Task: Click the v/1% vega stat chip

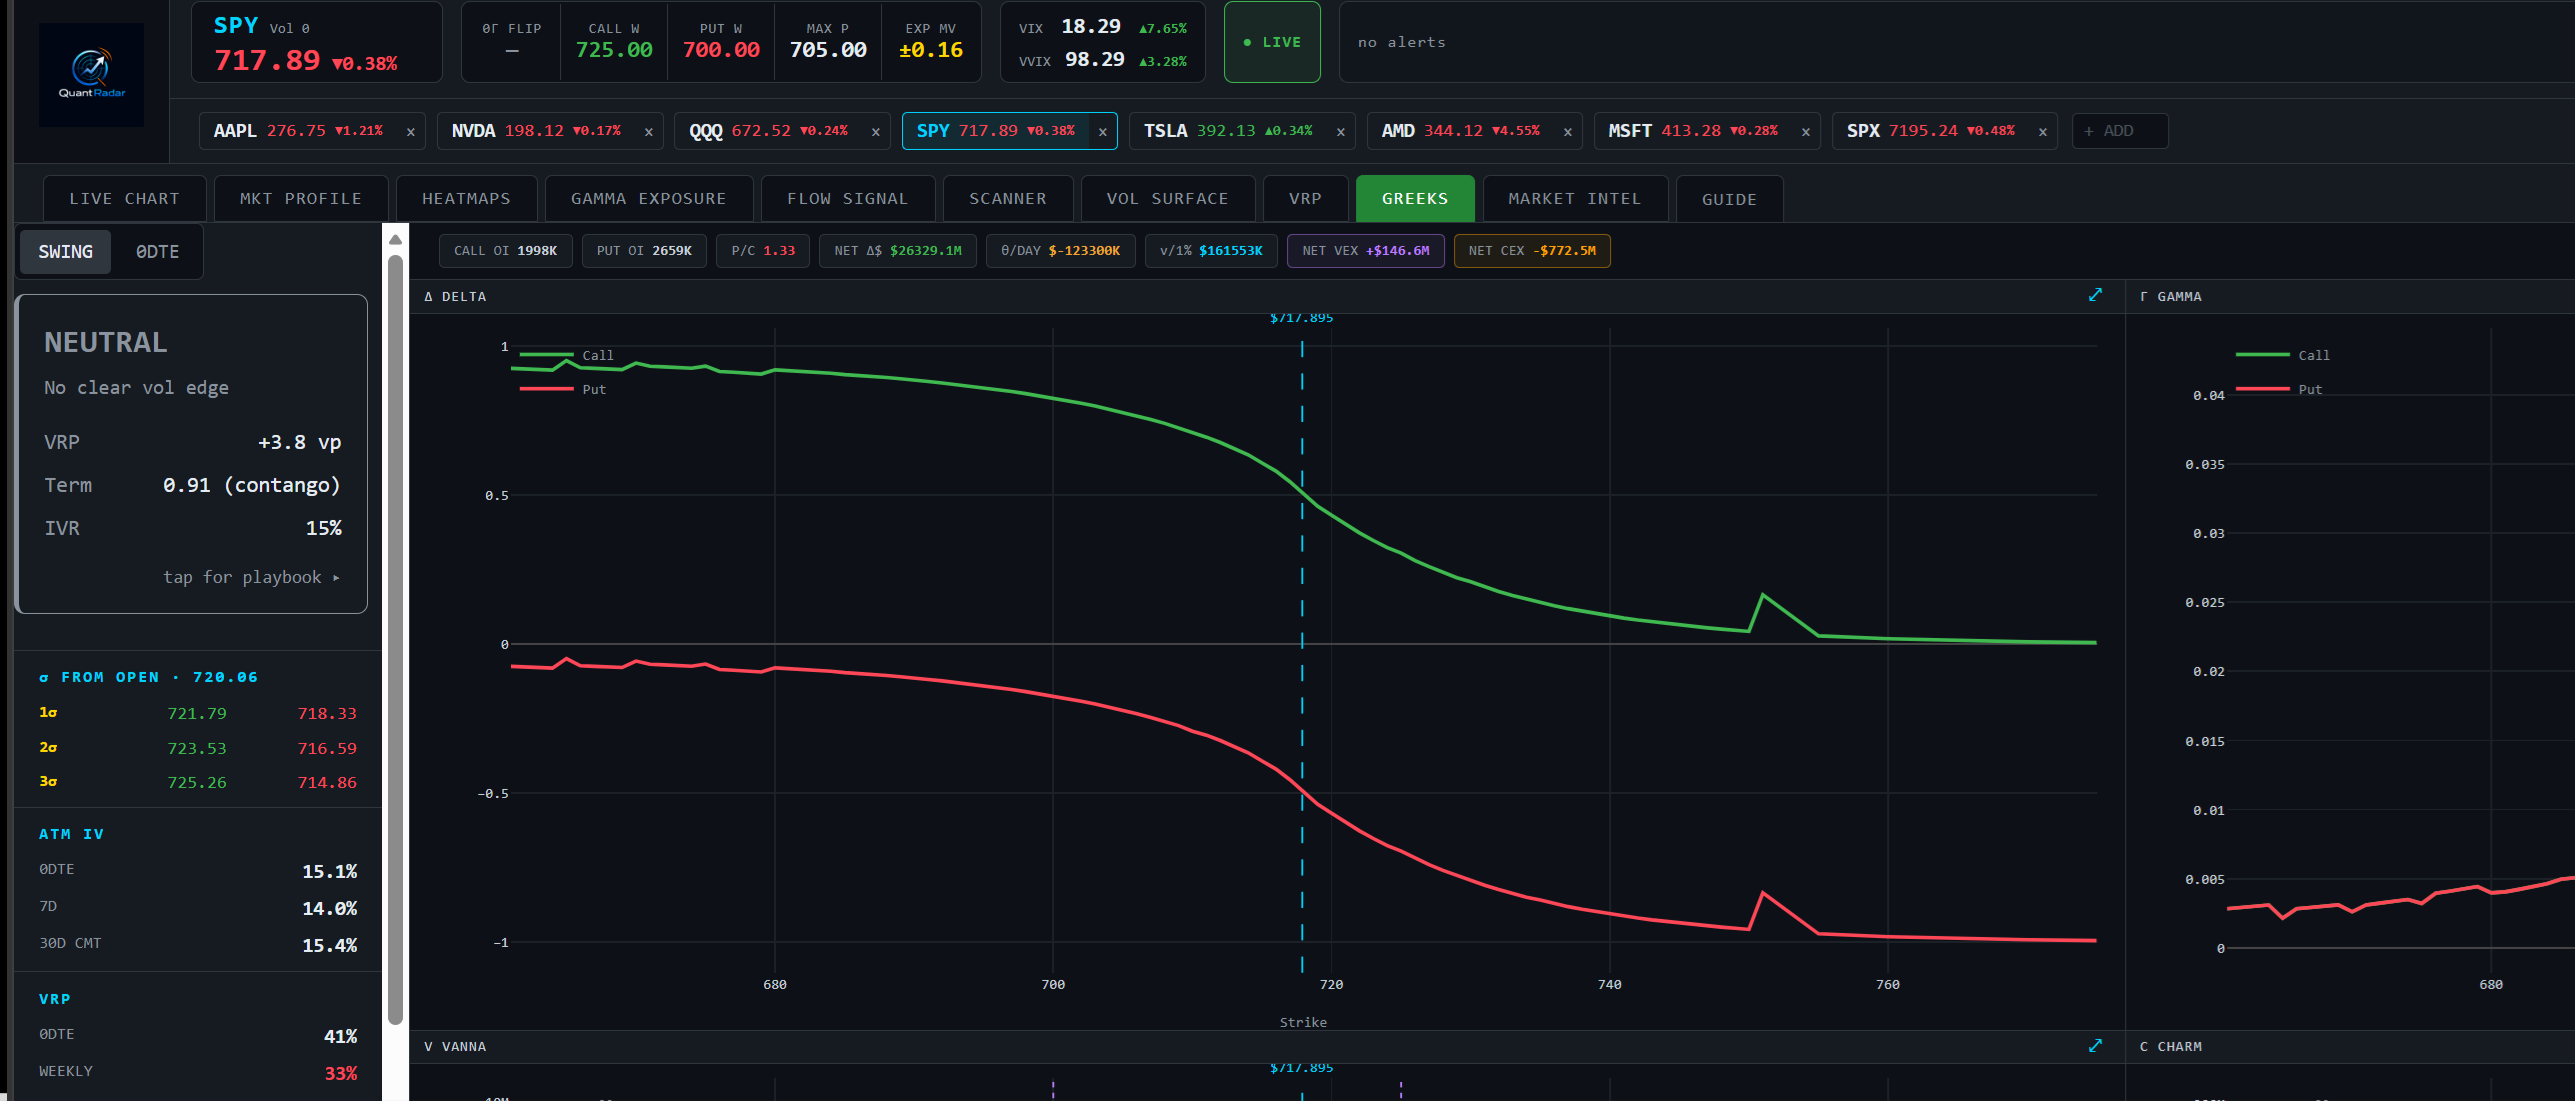Action: click(1211, 251)
